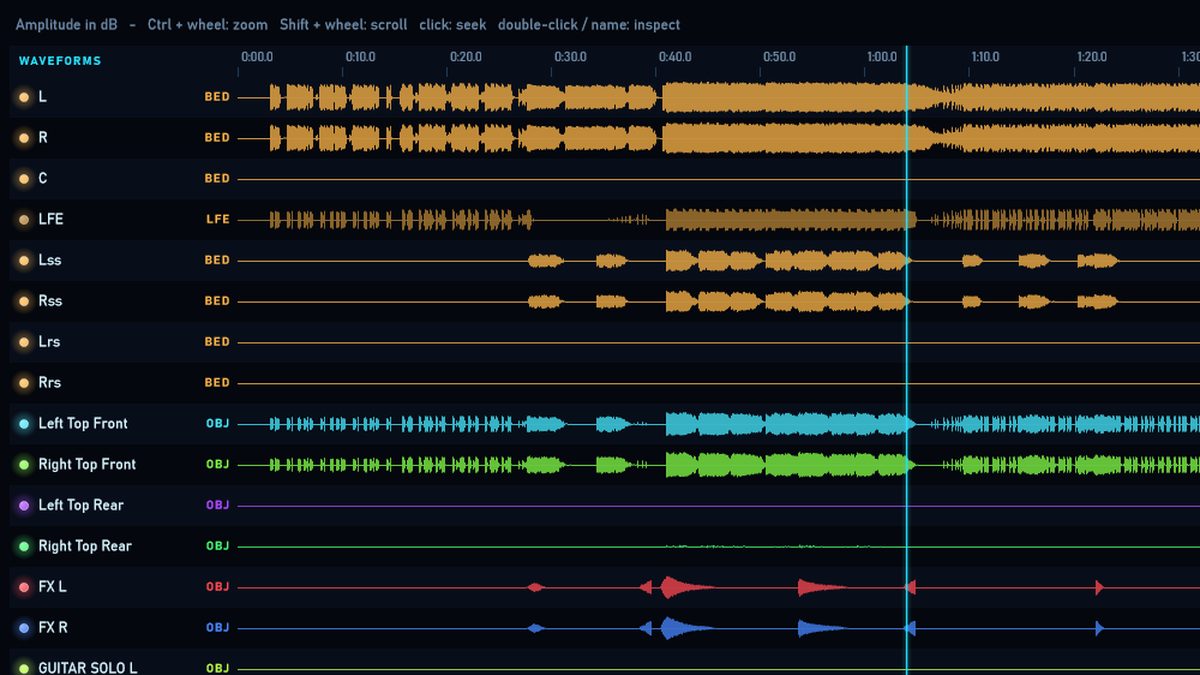Inspect the Left Top Front track name

click(x=83, y=424)
